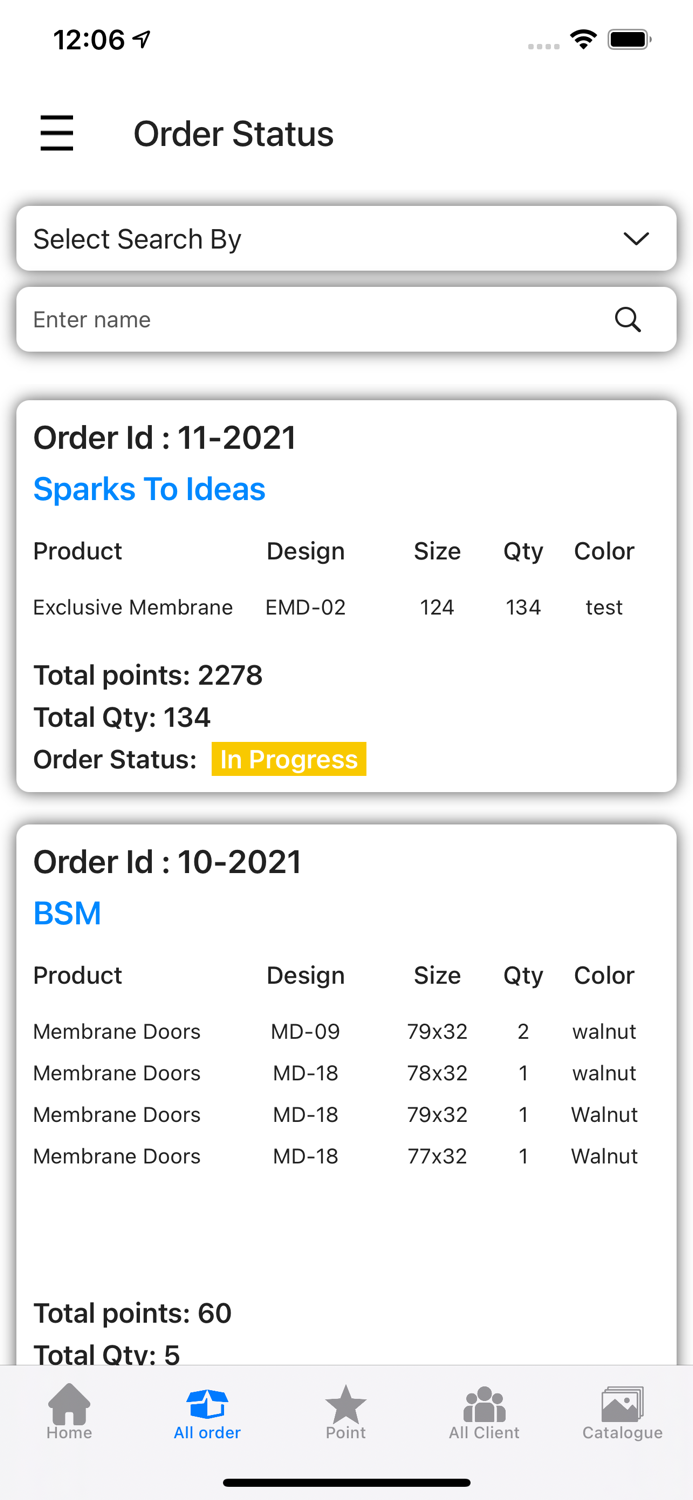Open the hamburger navigation menu
The height and width of the screenshot is (1500, 693).
(x=56, y=133)
